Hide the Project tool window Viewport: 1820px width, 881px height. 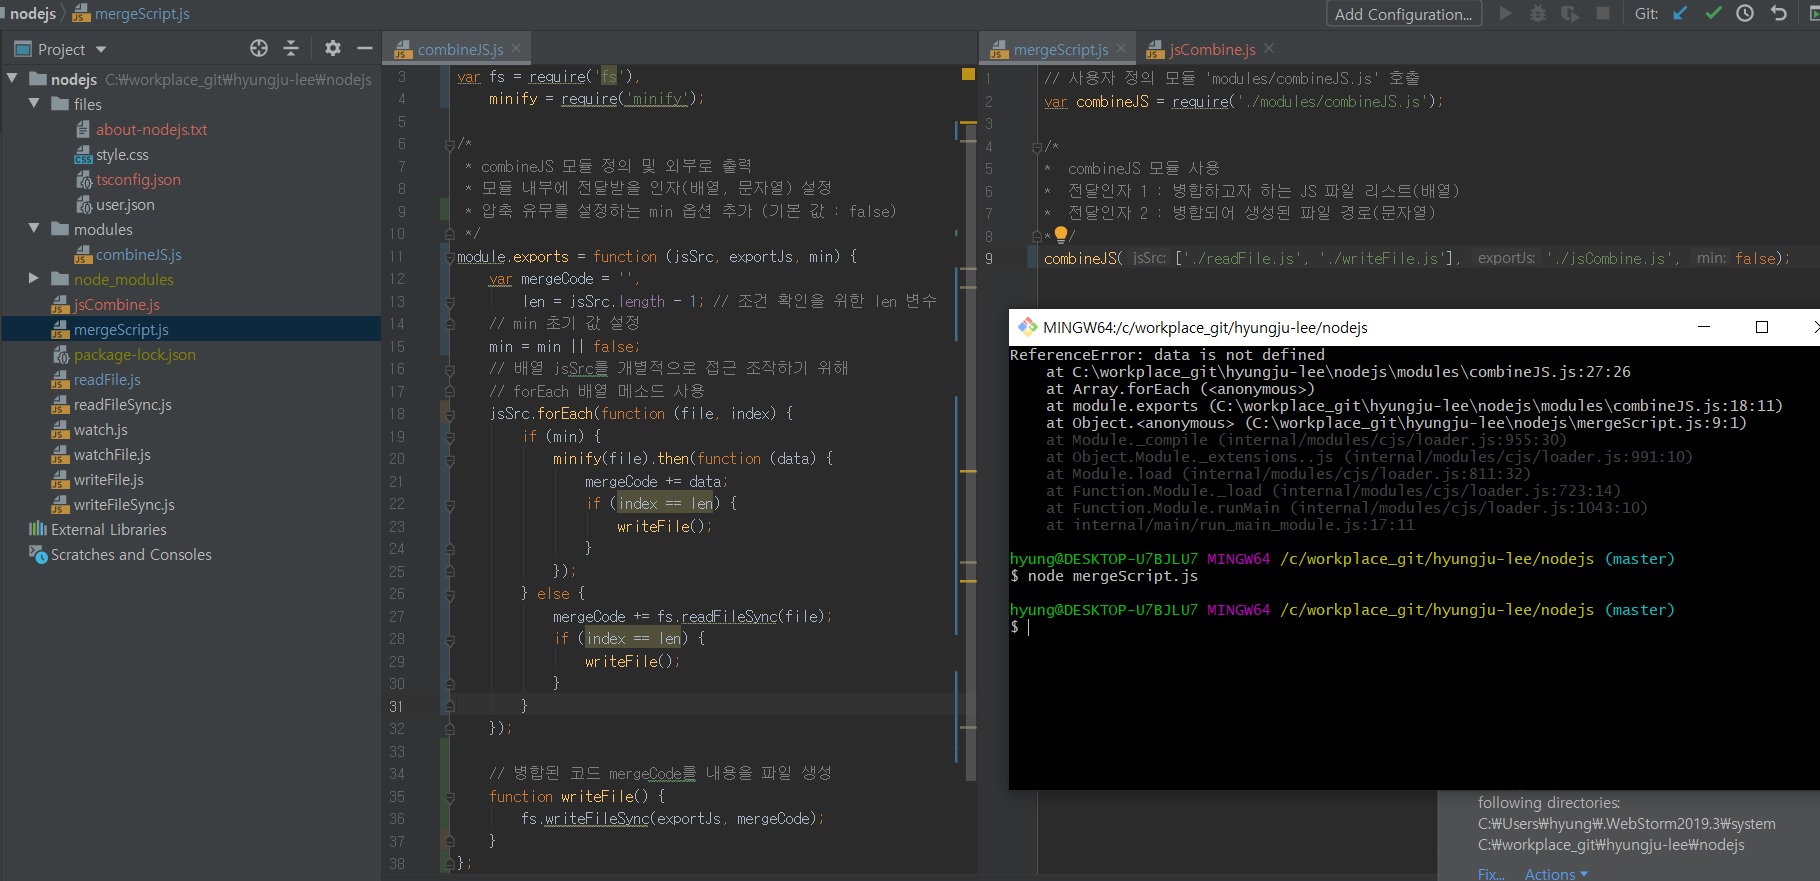tap(365, 48)
